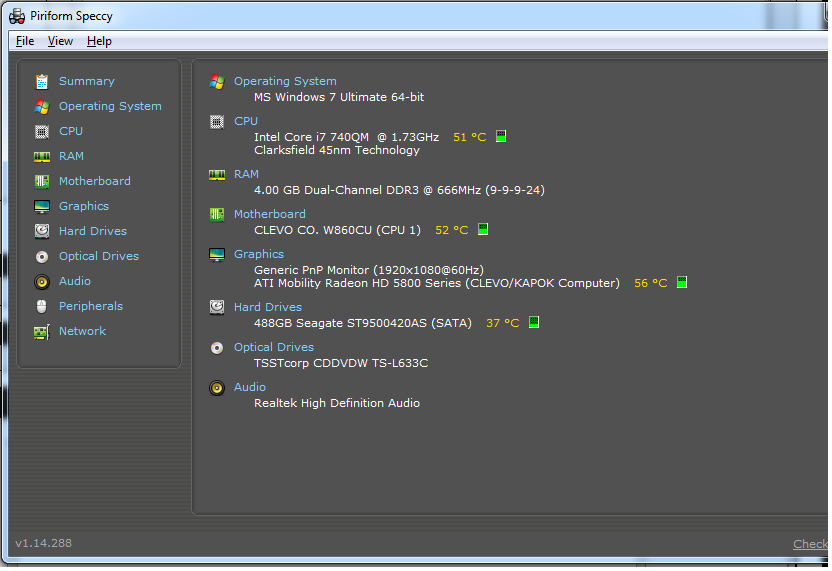This screenshot has width=832, height=571.
Task: Select Operating System in the sidebar
Action: (x=110, y=106)
